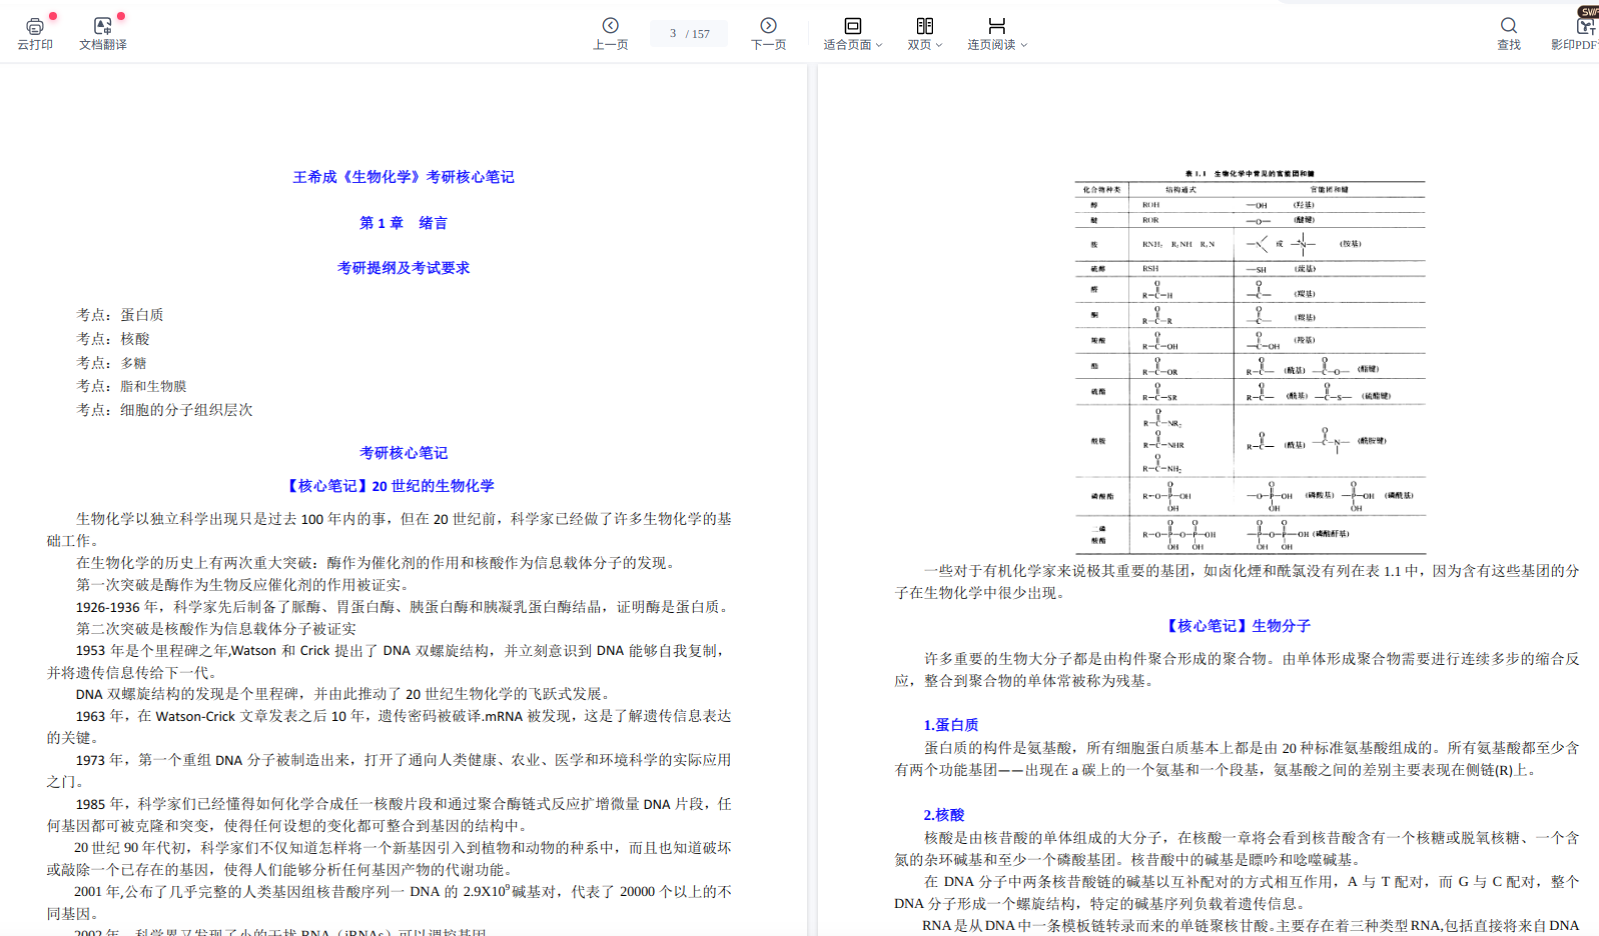The height and width of the screenshot is (936, 1599).
Task: Click the 【核心笔记】生物分子 heading
Action: coord(1236,626)
